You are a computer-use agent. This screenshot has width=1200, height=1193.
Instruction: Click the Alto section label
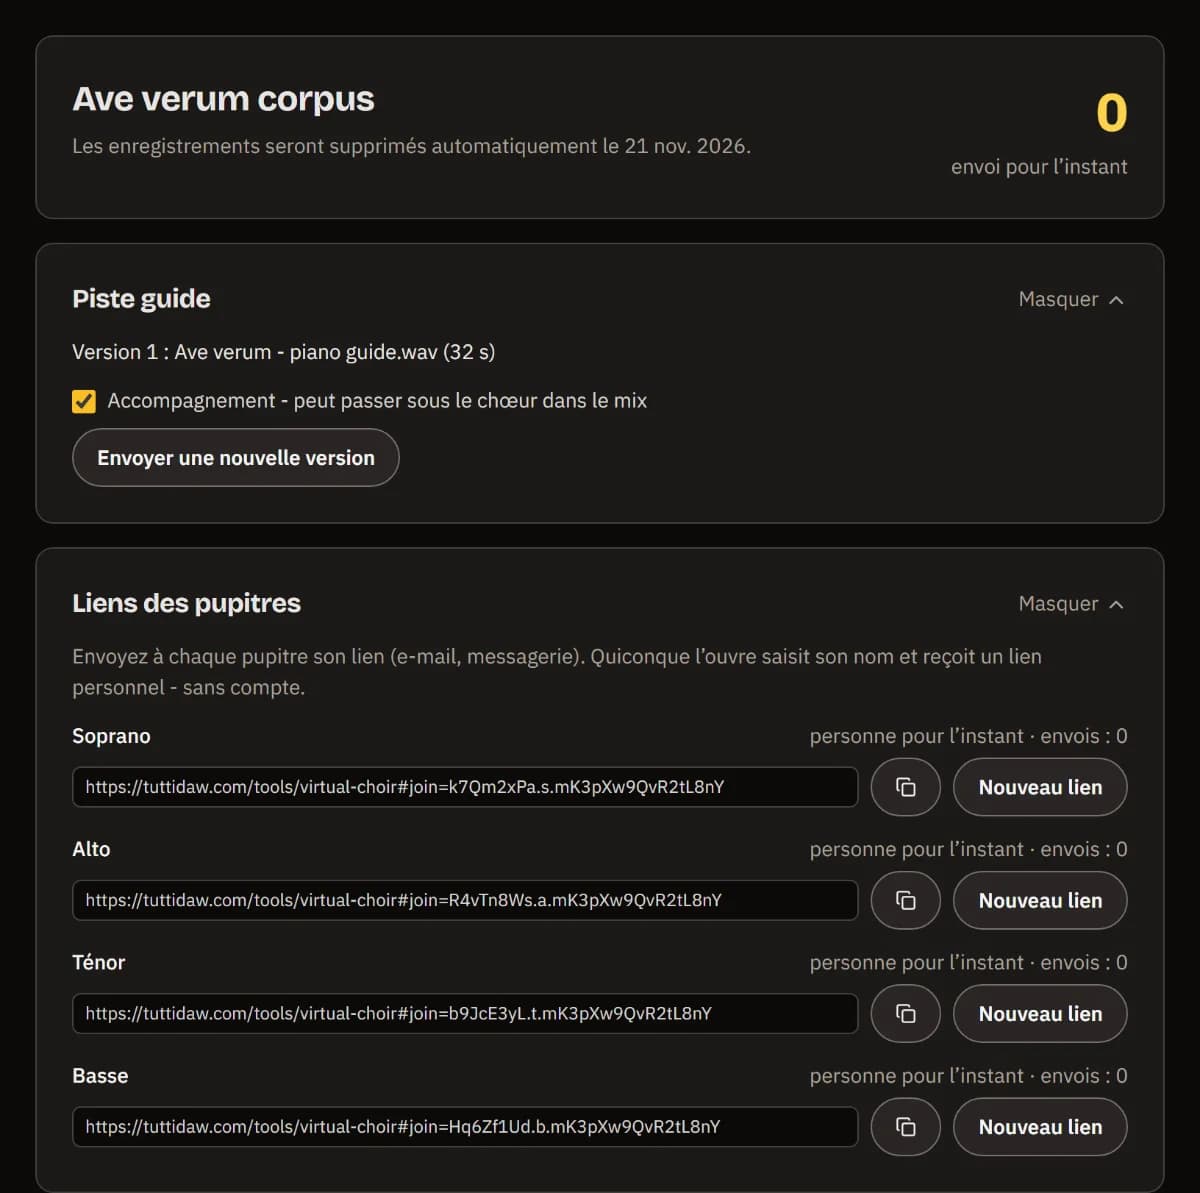(x=91, y=849)
